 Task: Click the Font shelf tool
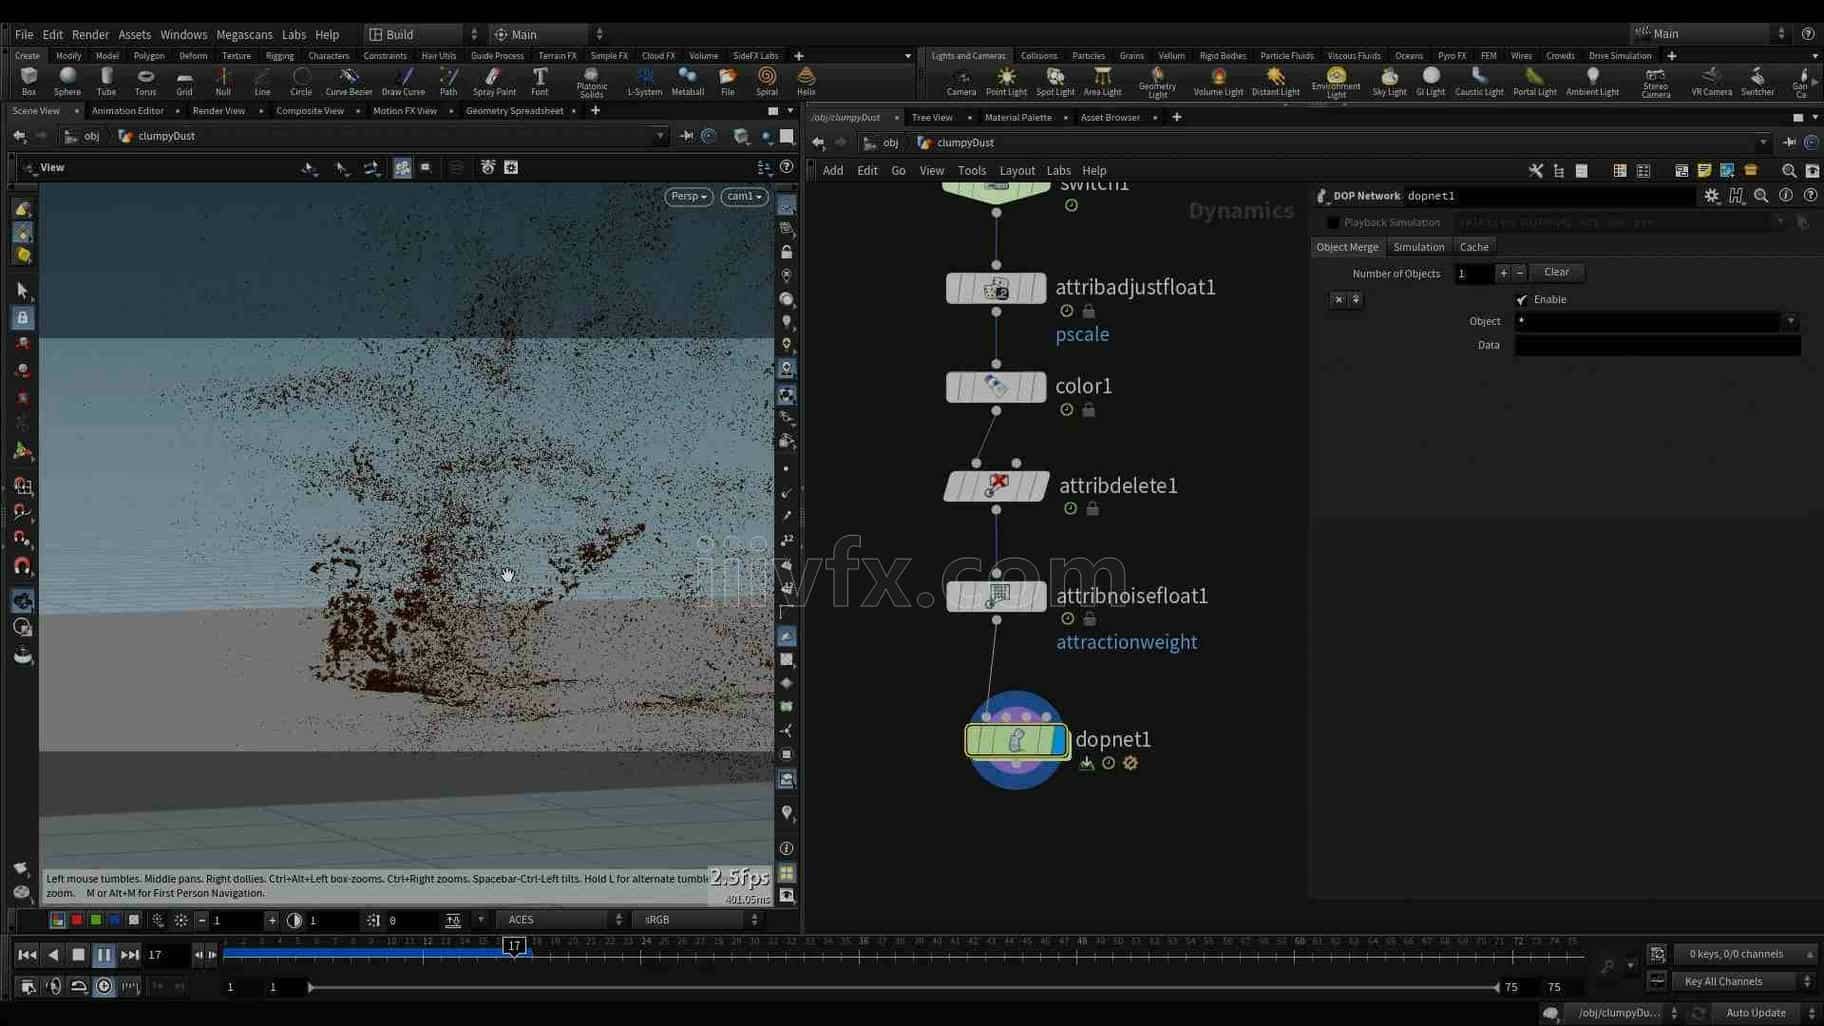coord(540,81)
